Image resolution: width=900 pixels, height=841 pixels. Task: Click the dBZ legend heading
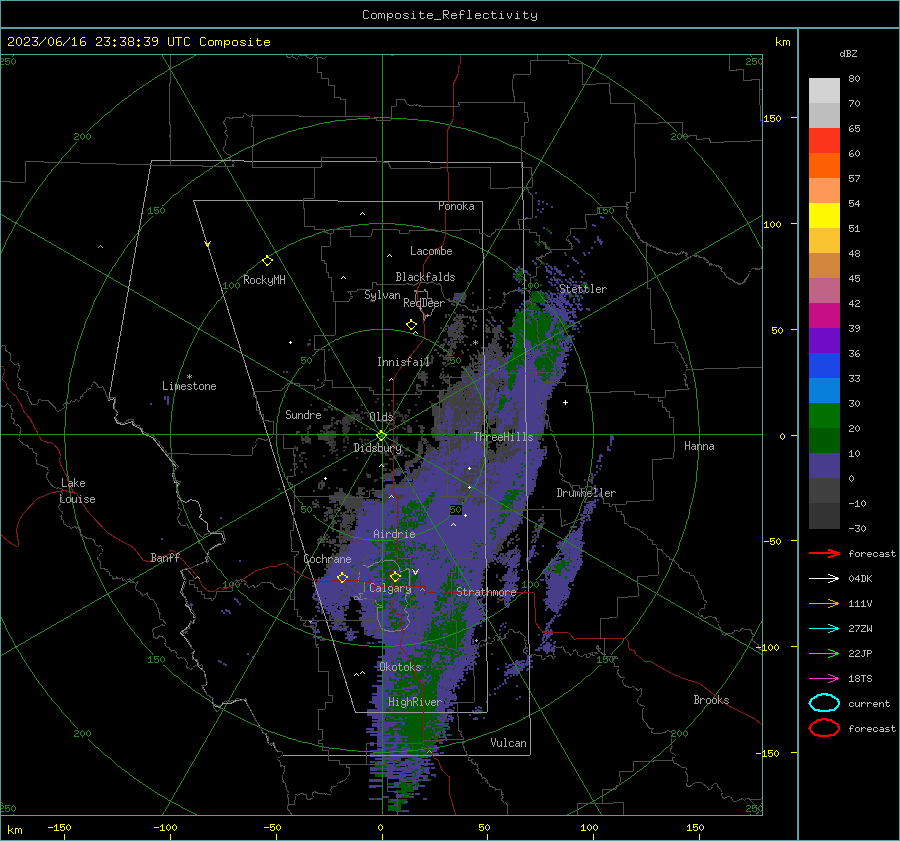coord(848,53)
